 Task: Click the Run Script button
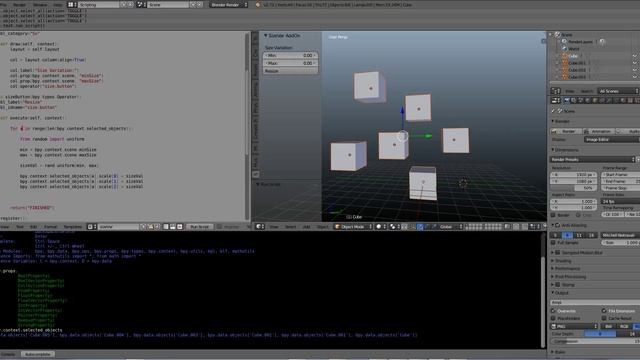199,227
